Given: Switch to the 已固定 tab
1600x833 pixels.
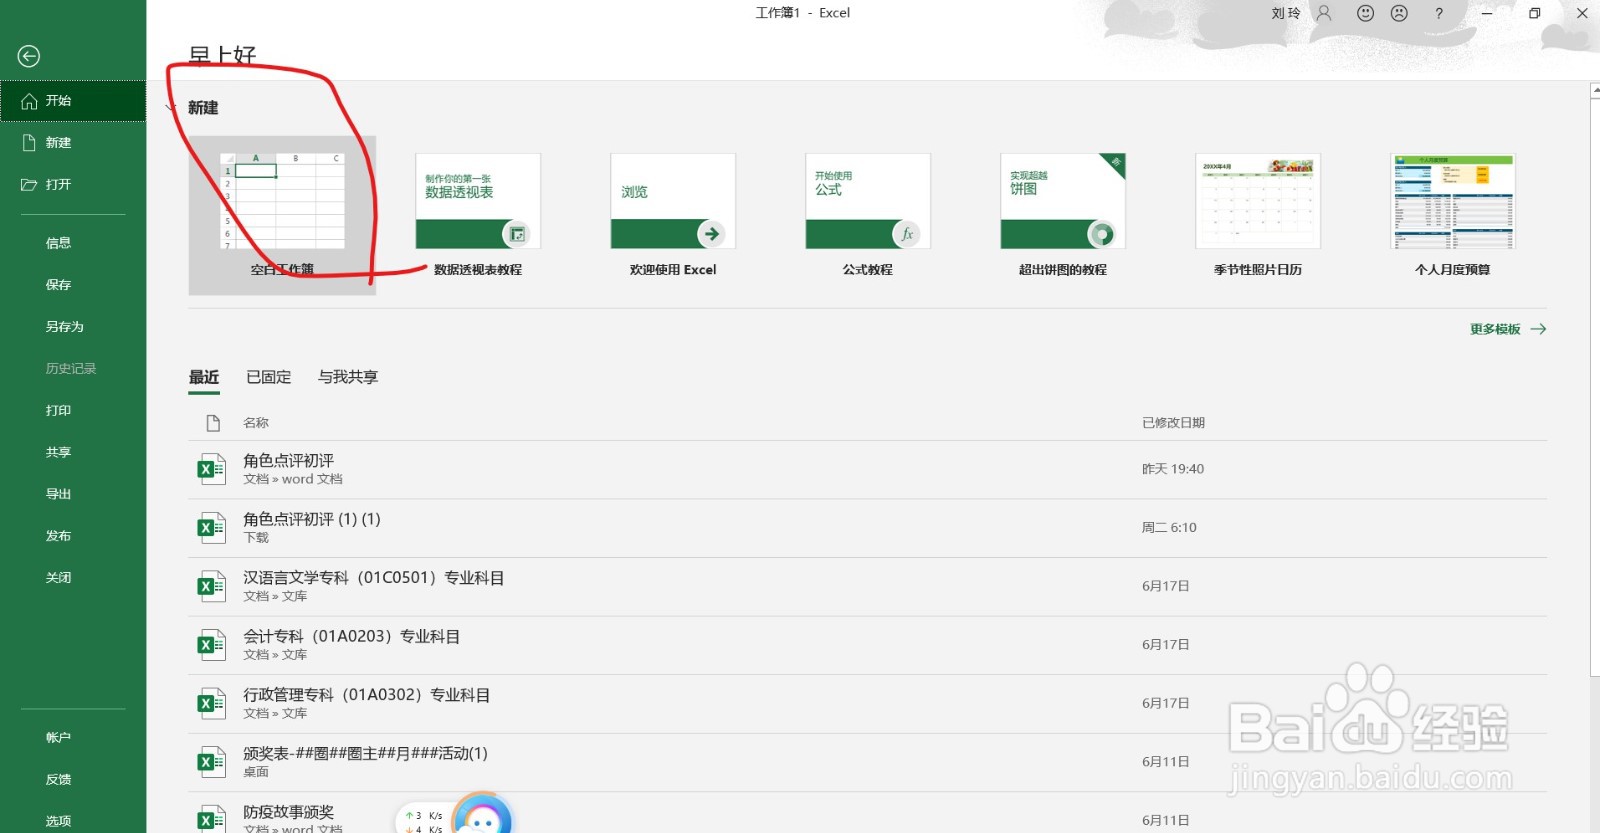Looking at the screenshot, I should pyautogui.click(x=269, y=378).
